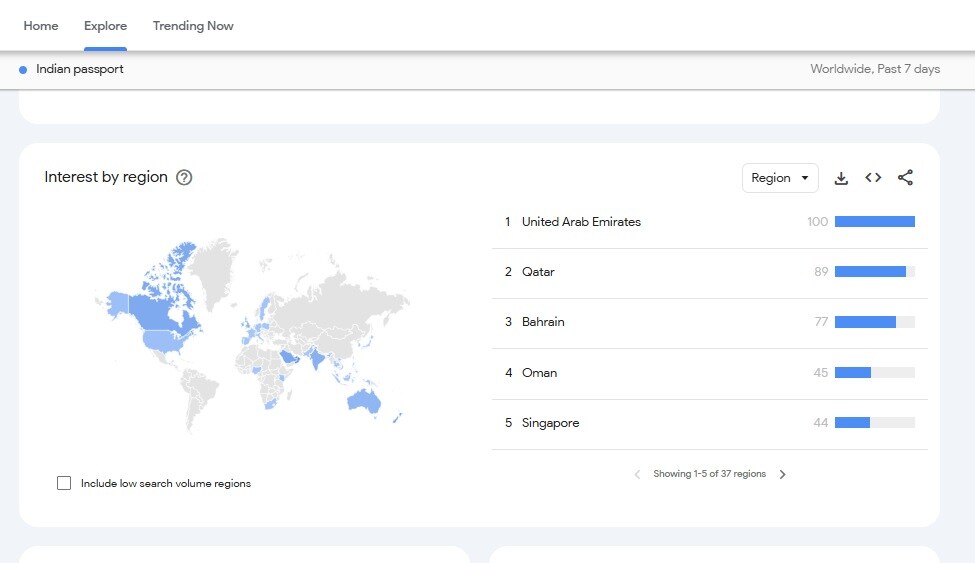Screen dimensions: 975x563
Task: Enable Include low search volume regions
Action: [x=64, y=483]
